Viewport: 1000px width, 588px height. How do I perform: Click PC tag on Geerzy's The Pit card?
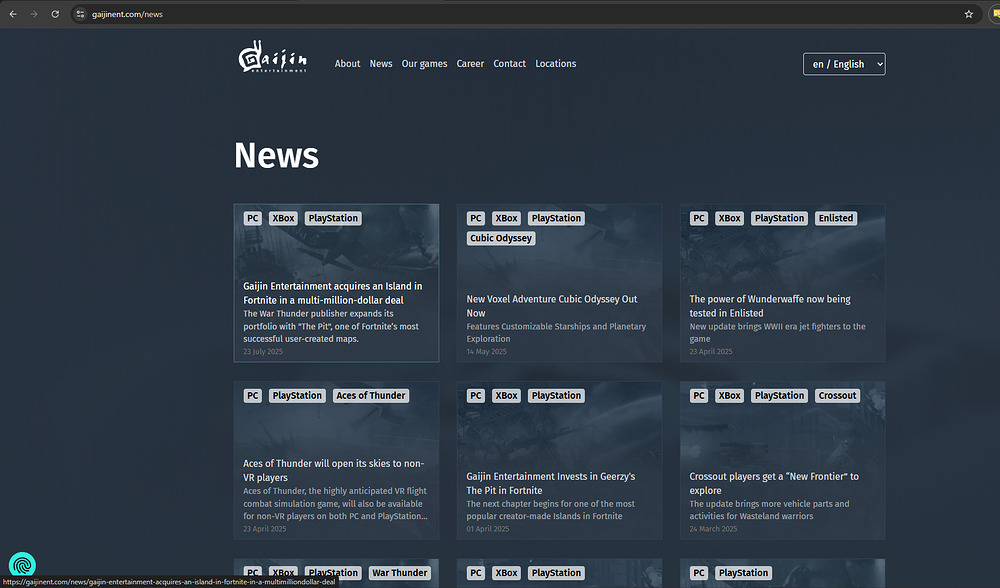coord(476,395)
